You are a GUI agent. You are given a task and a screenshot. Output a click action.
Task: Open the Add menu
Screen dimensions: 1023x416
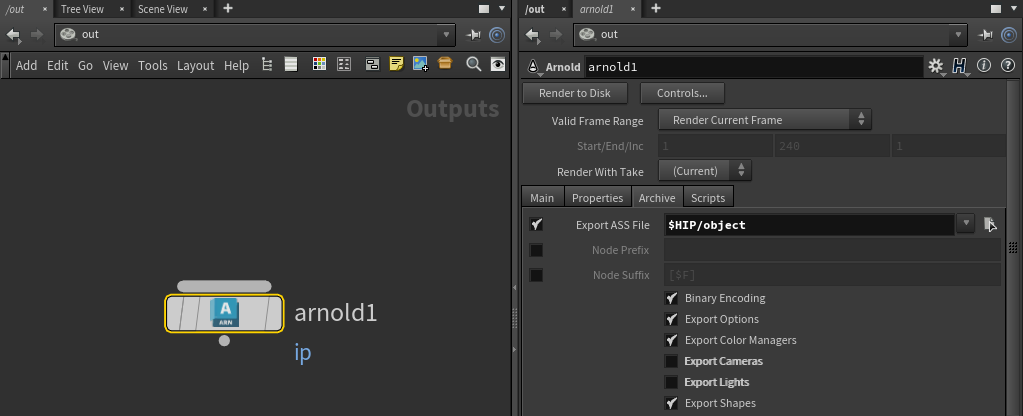(x=27, y=65)
